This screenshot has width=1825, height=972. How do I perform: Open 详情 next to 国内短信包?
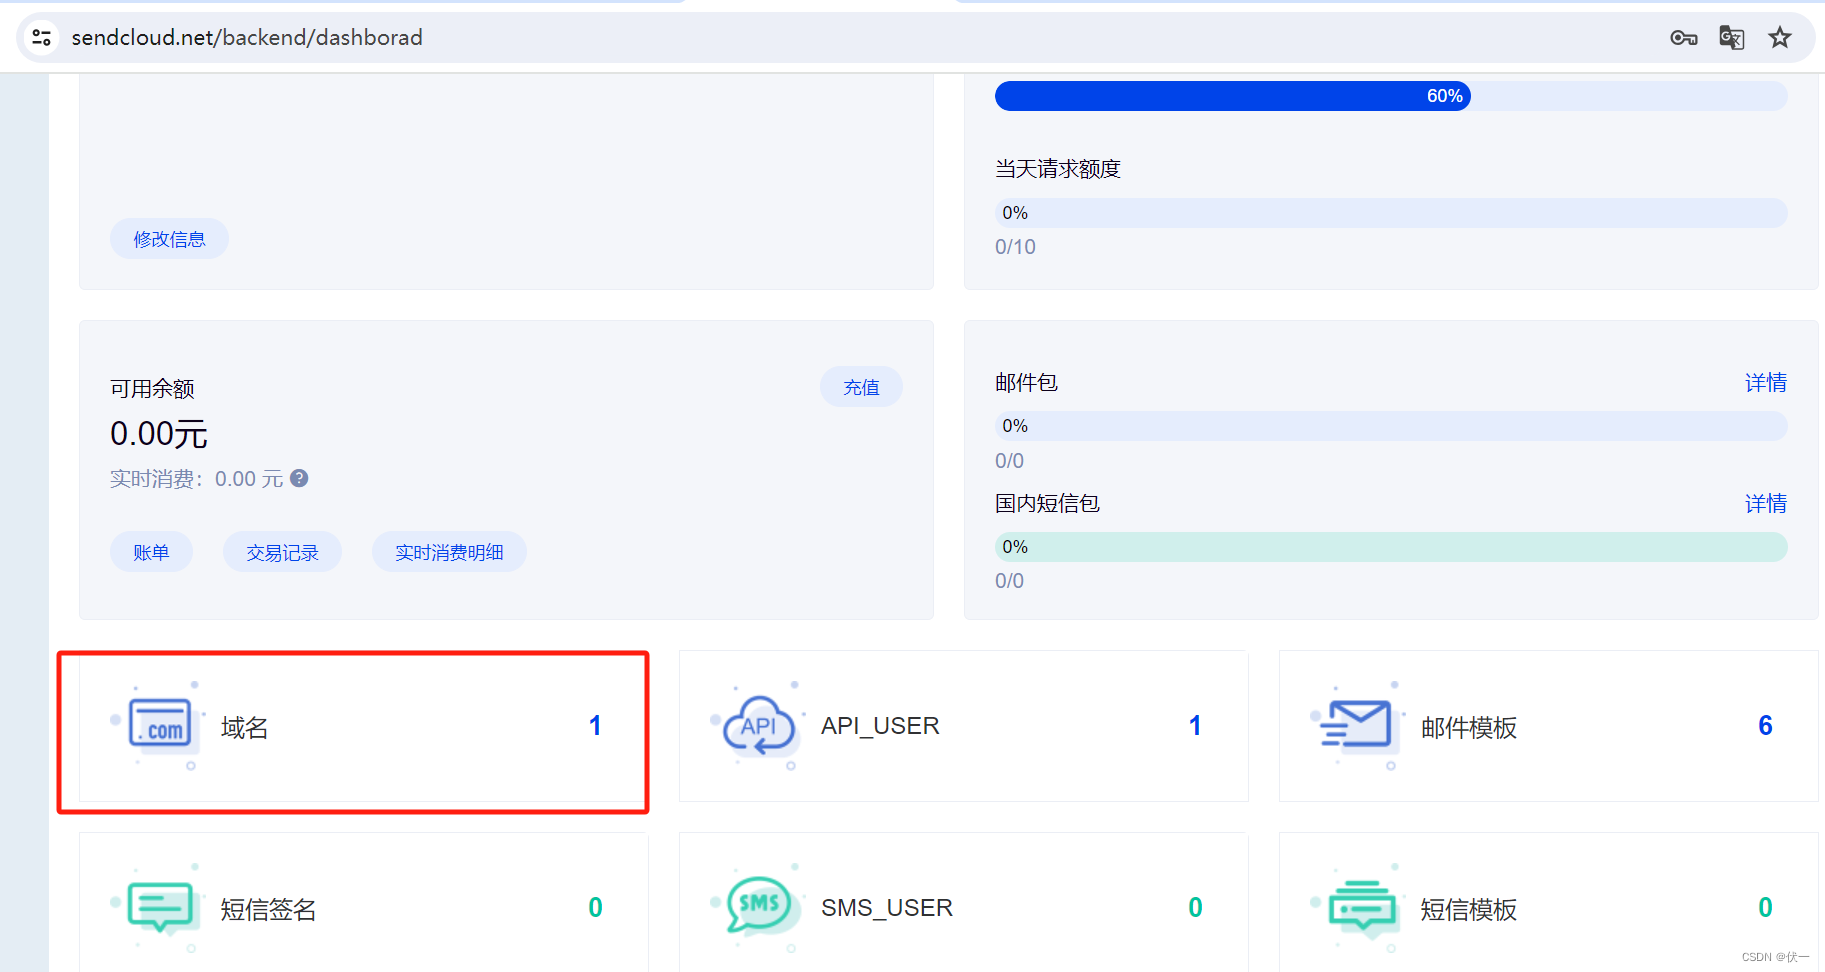click(x=1765, y=503)
